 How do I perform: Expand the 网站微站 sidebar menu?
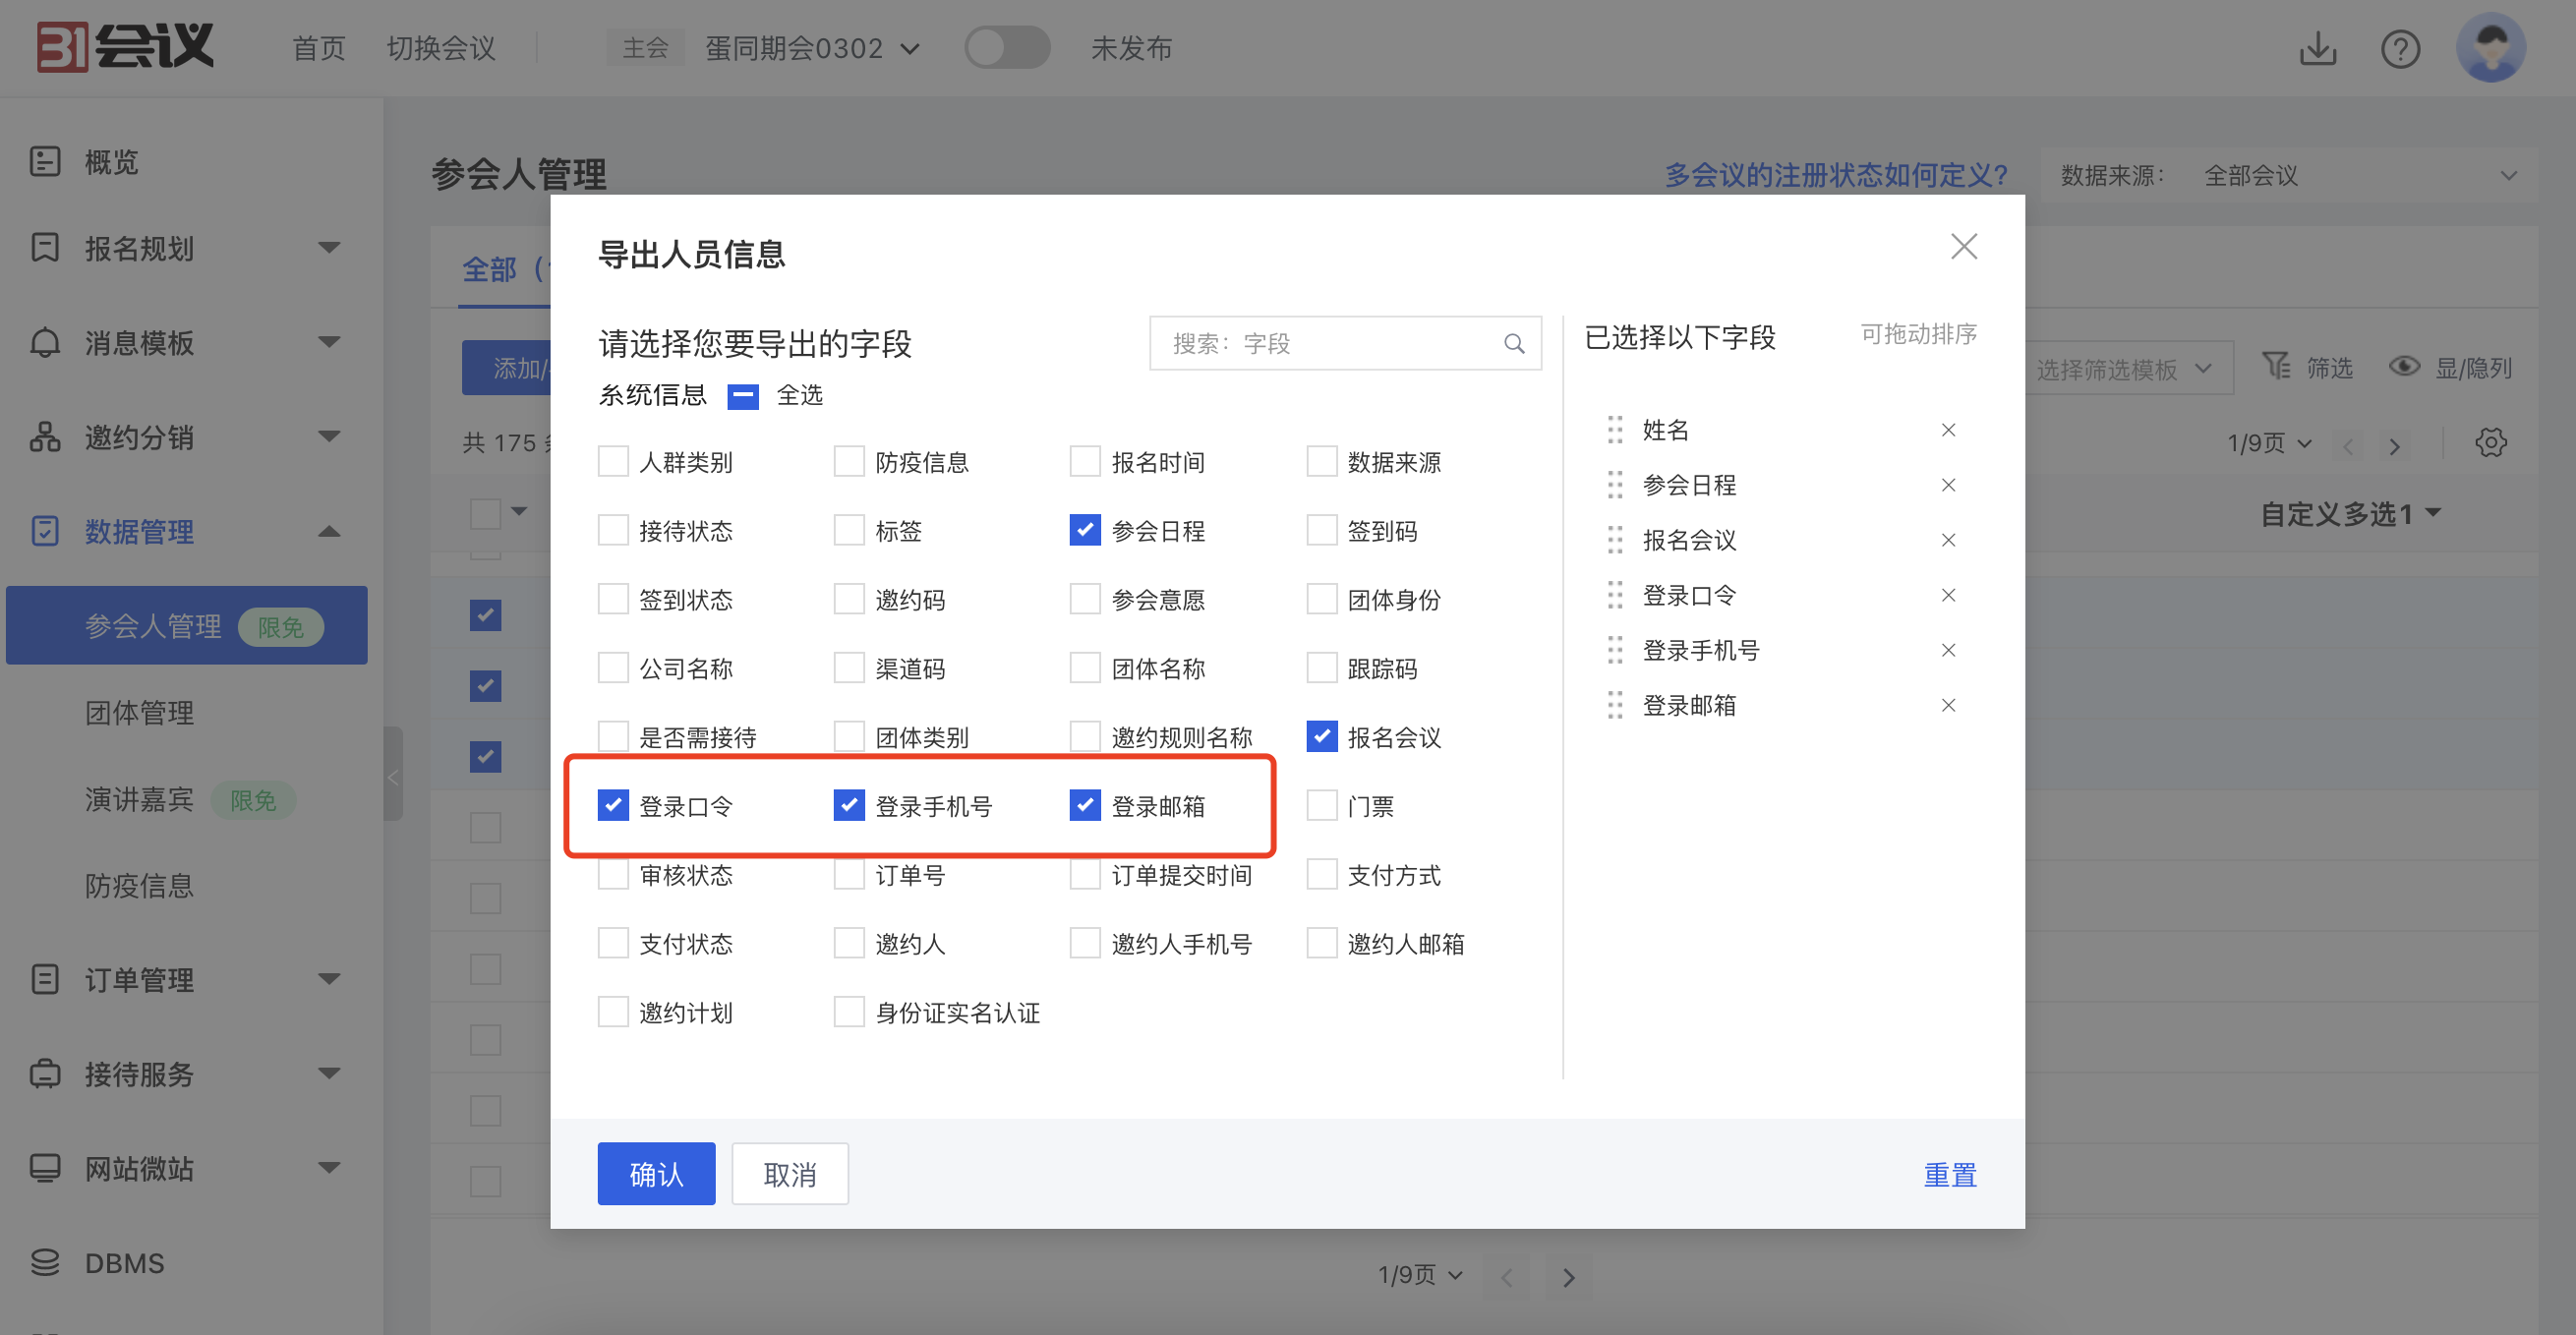click(x=329, y=1167)
